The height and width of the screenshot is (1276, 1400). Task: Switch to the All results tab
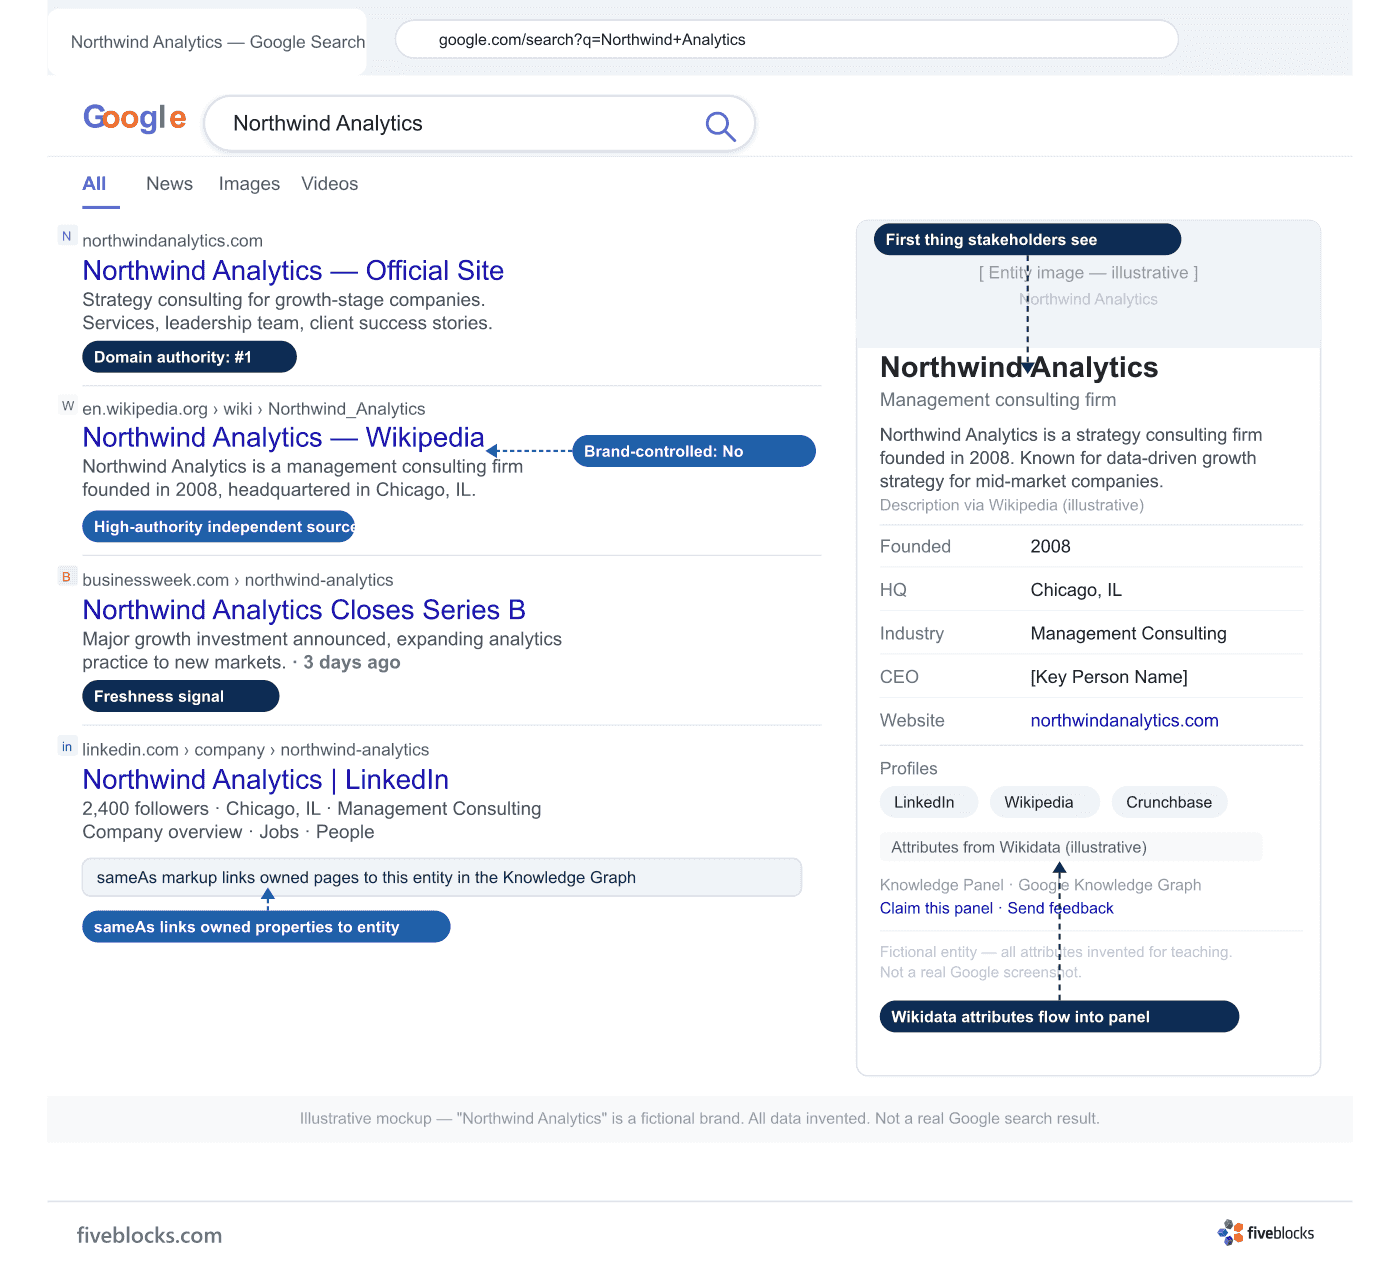[x=95, y=184]
